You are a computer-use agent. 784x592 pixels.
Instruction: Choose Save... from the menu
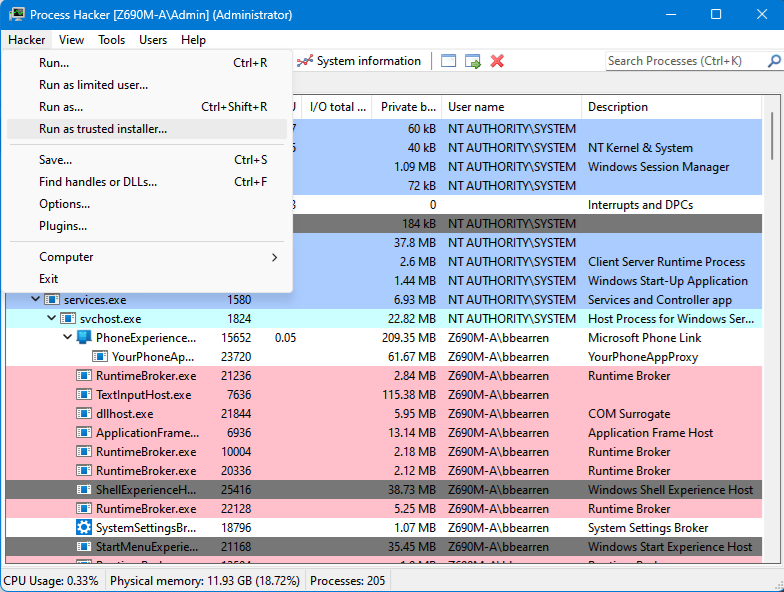(x=147, y=160)
